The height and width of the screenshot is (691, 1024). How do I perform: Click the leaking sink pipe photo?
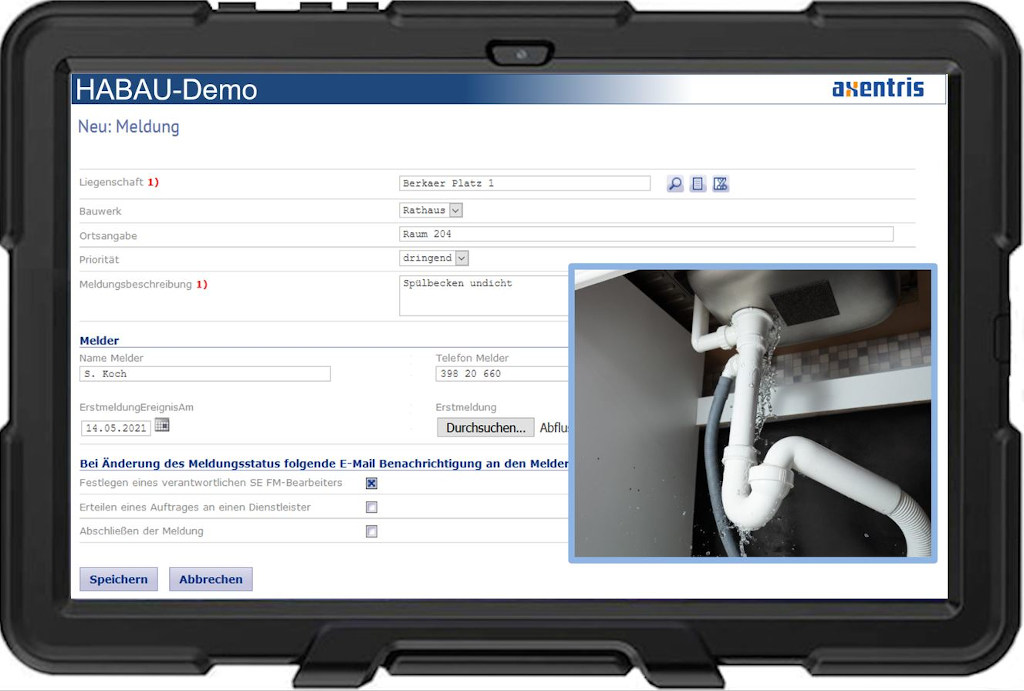click(753, 413)
